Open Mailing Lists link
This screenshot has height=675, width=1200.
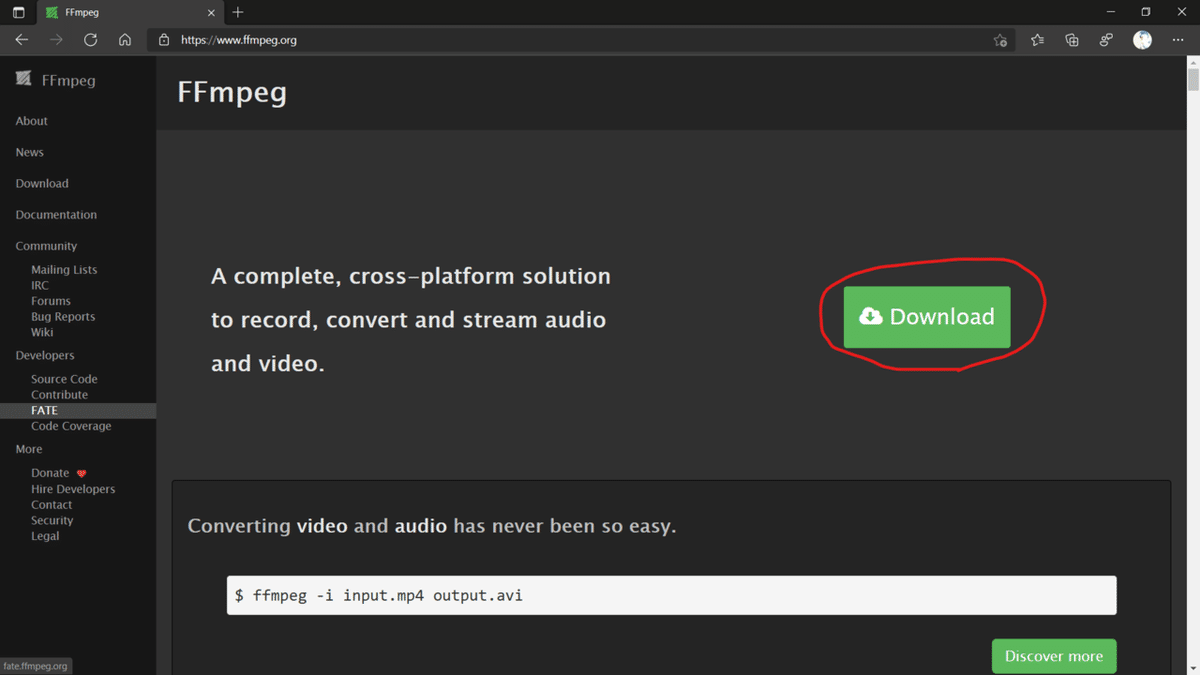[x=64, y=270]
